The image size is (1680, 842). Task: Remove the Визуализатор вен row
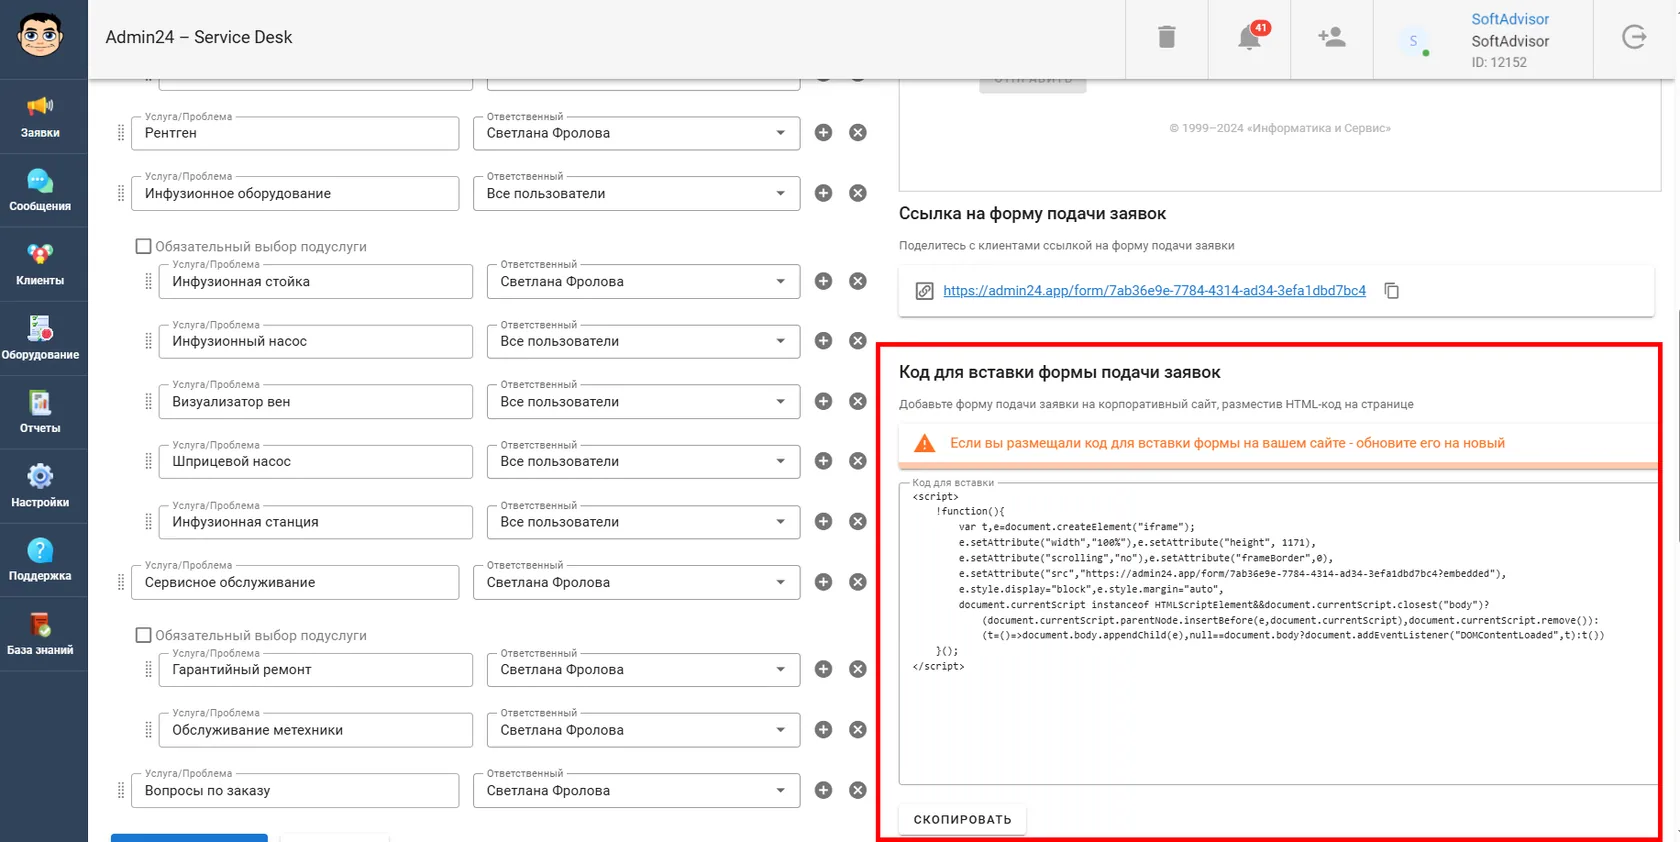(858, 401)
